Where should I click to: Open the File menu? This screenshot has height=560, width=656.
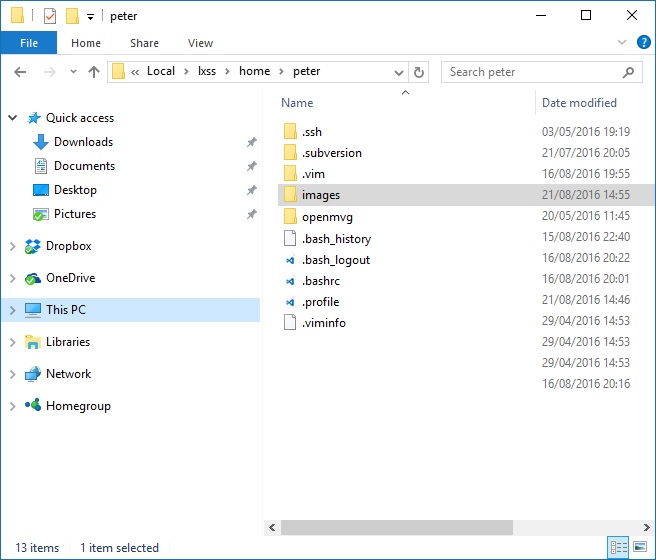[x=29, y=43]
